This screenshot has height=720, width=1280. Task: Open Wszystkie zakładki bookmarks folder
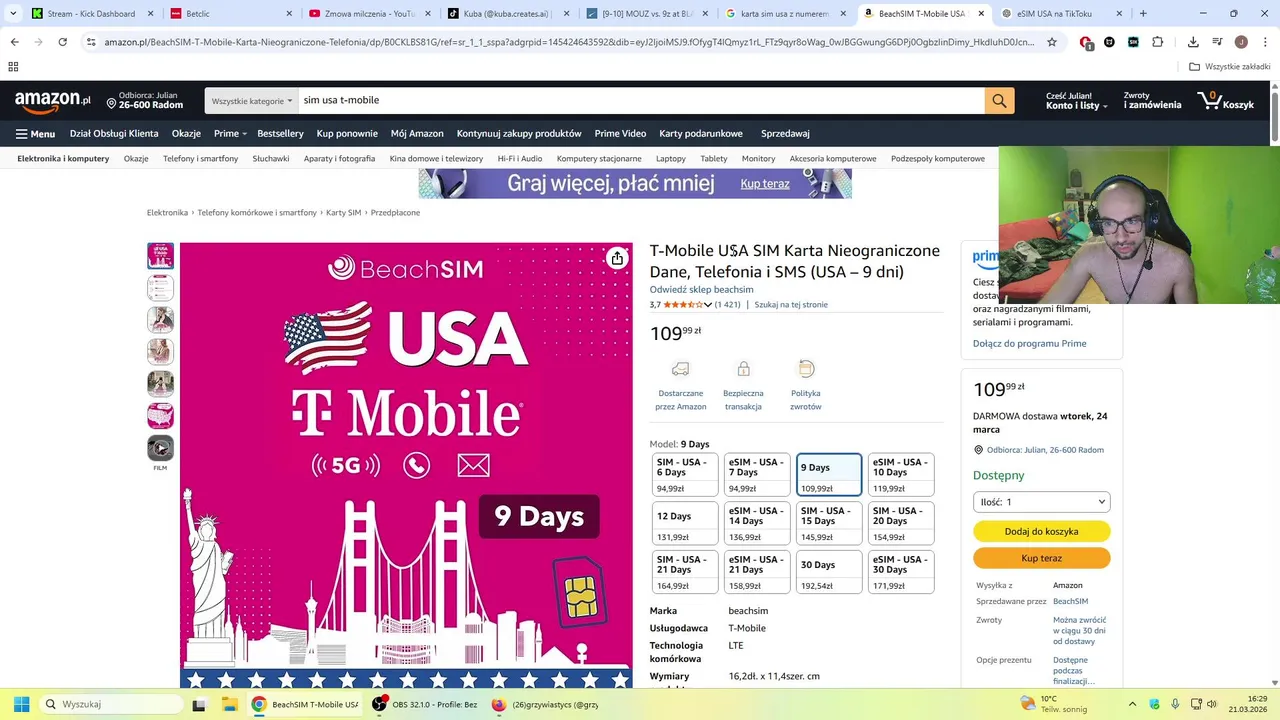click(1230, 67)
